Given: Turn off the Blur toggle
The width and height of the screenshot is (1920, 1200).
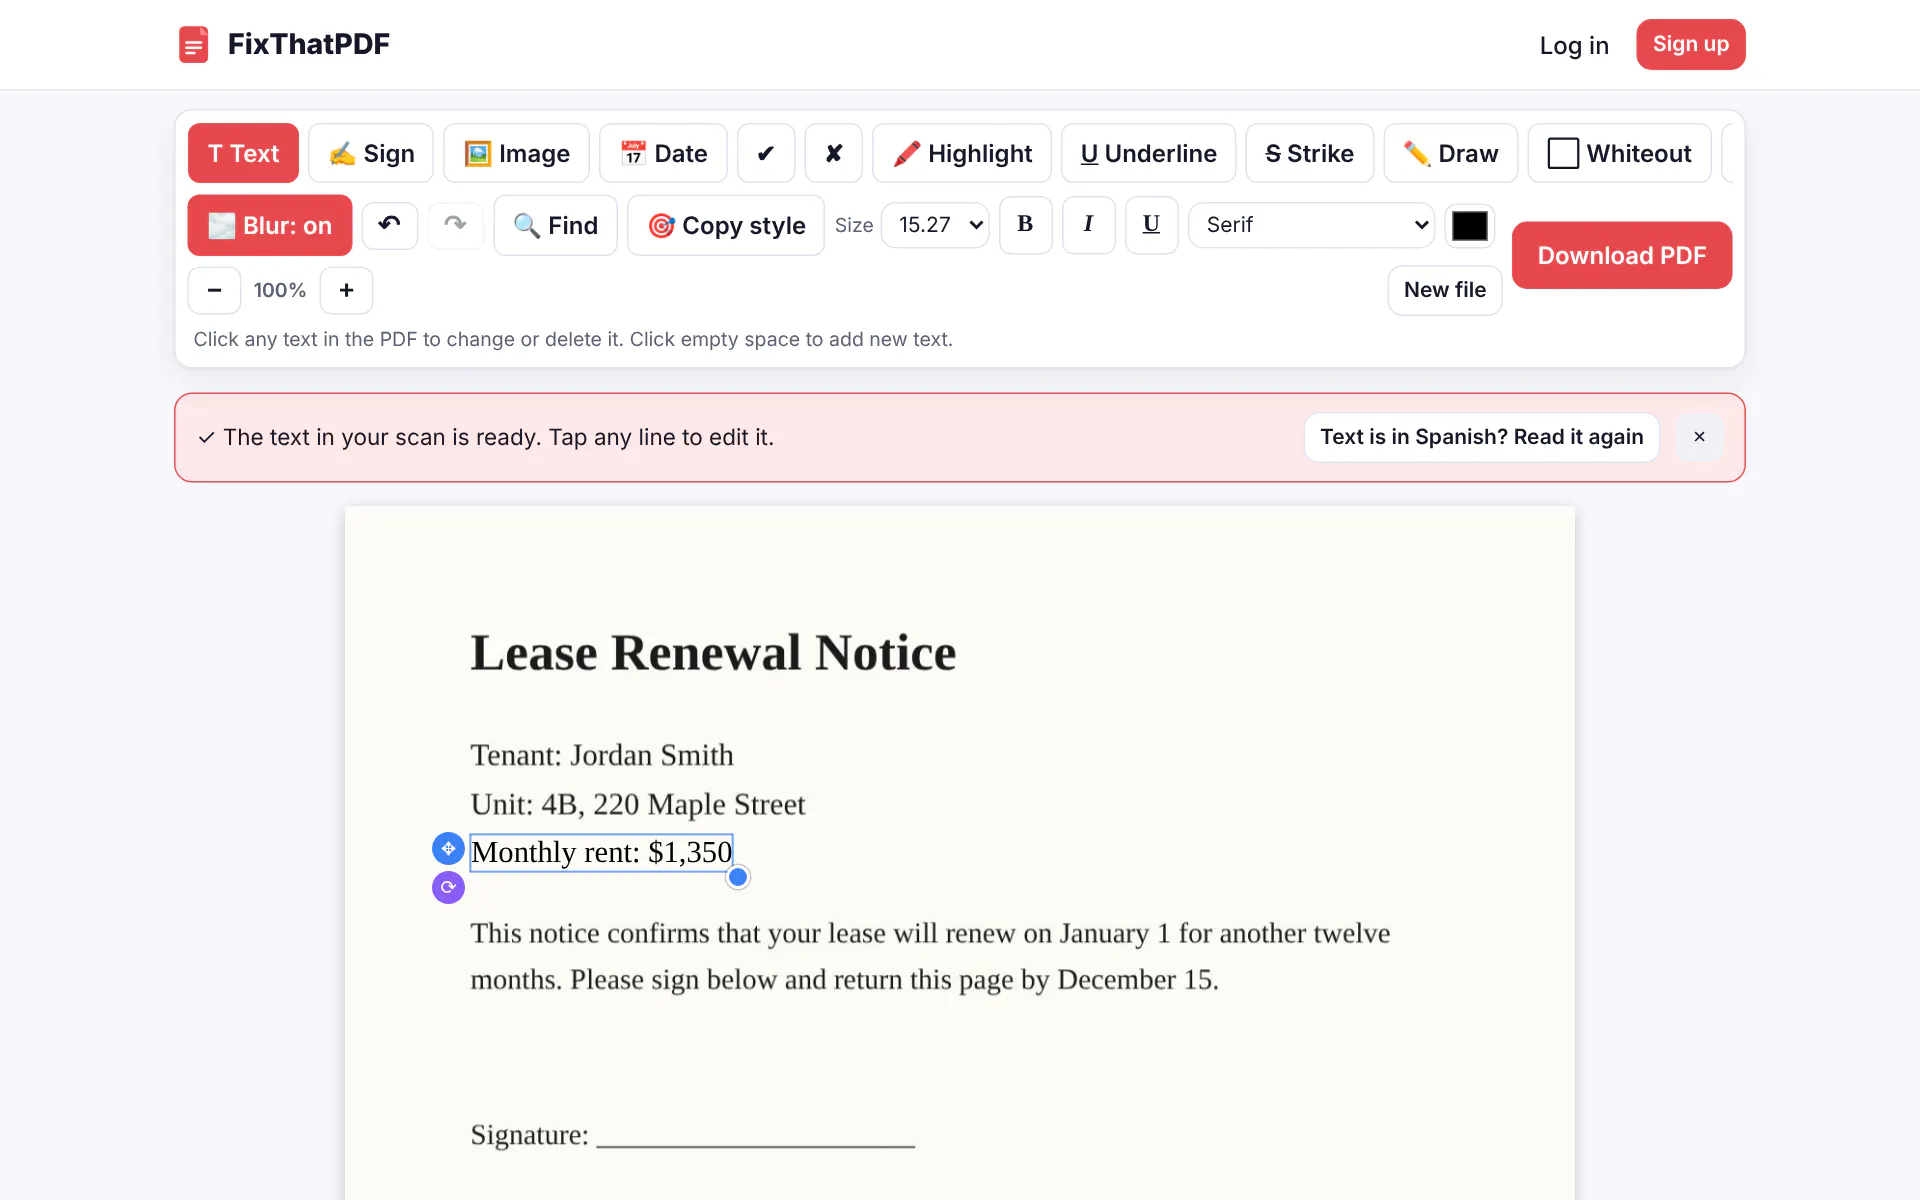Looking at the screenshot, I should (270, 225).
